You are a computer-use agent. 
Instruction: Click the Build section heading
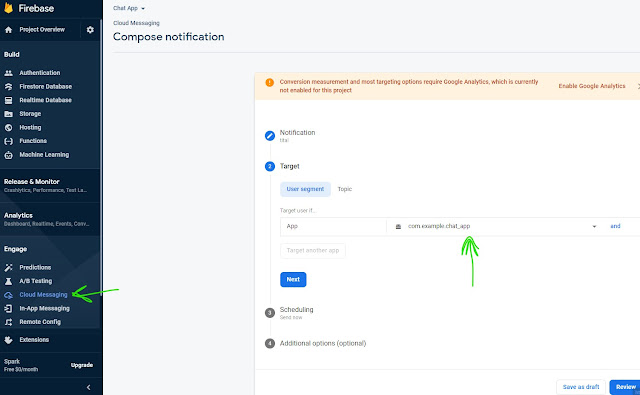(12, 55)
